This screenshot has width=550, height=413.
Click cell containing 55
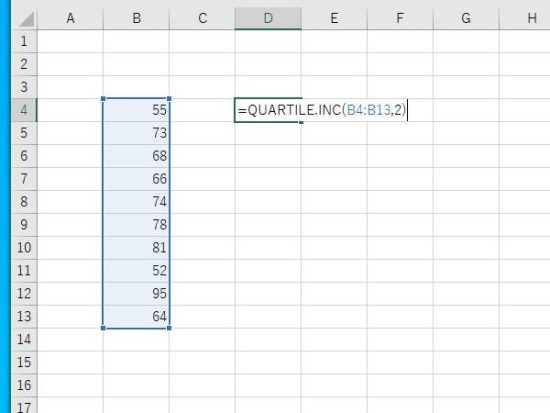point(136,110)
